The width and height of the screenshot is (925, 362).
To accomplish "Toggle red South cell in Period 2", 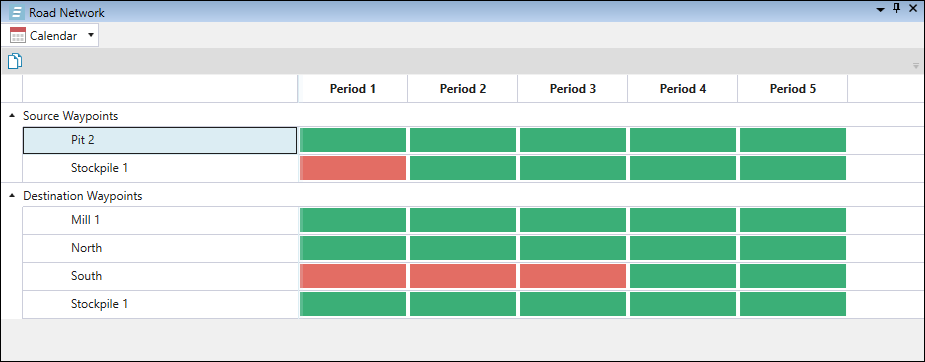I will coord(462,276).
